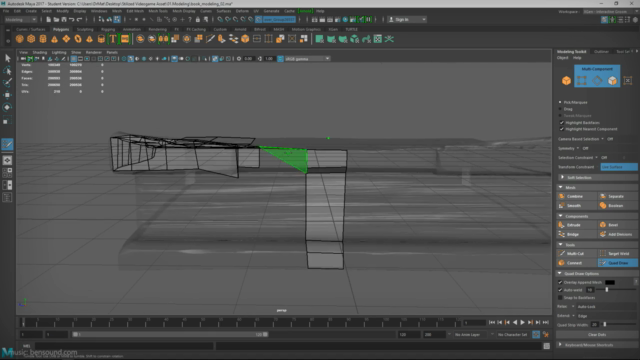Image resolution: width=640 pixels, height=360 pixels.
Task: Activate the Select tool arrow in toolbox
Action: click(7, 58)
